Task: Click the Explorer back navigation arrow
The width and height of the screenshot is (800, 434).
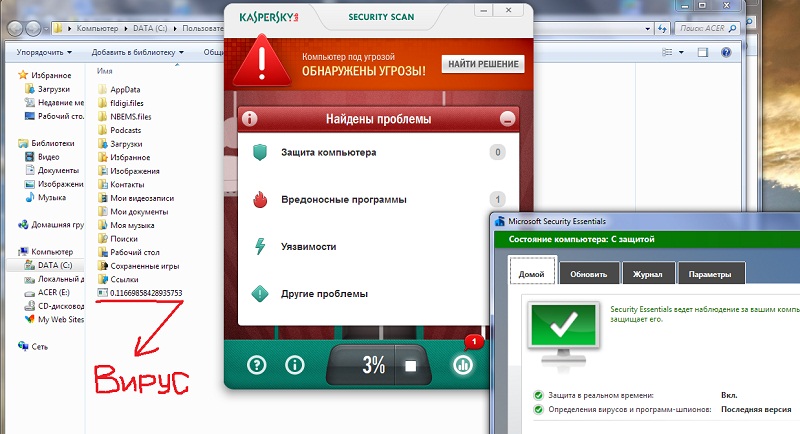Action: (16, 29)
